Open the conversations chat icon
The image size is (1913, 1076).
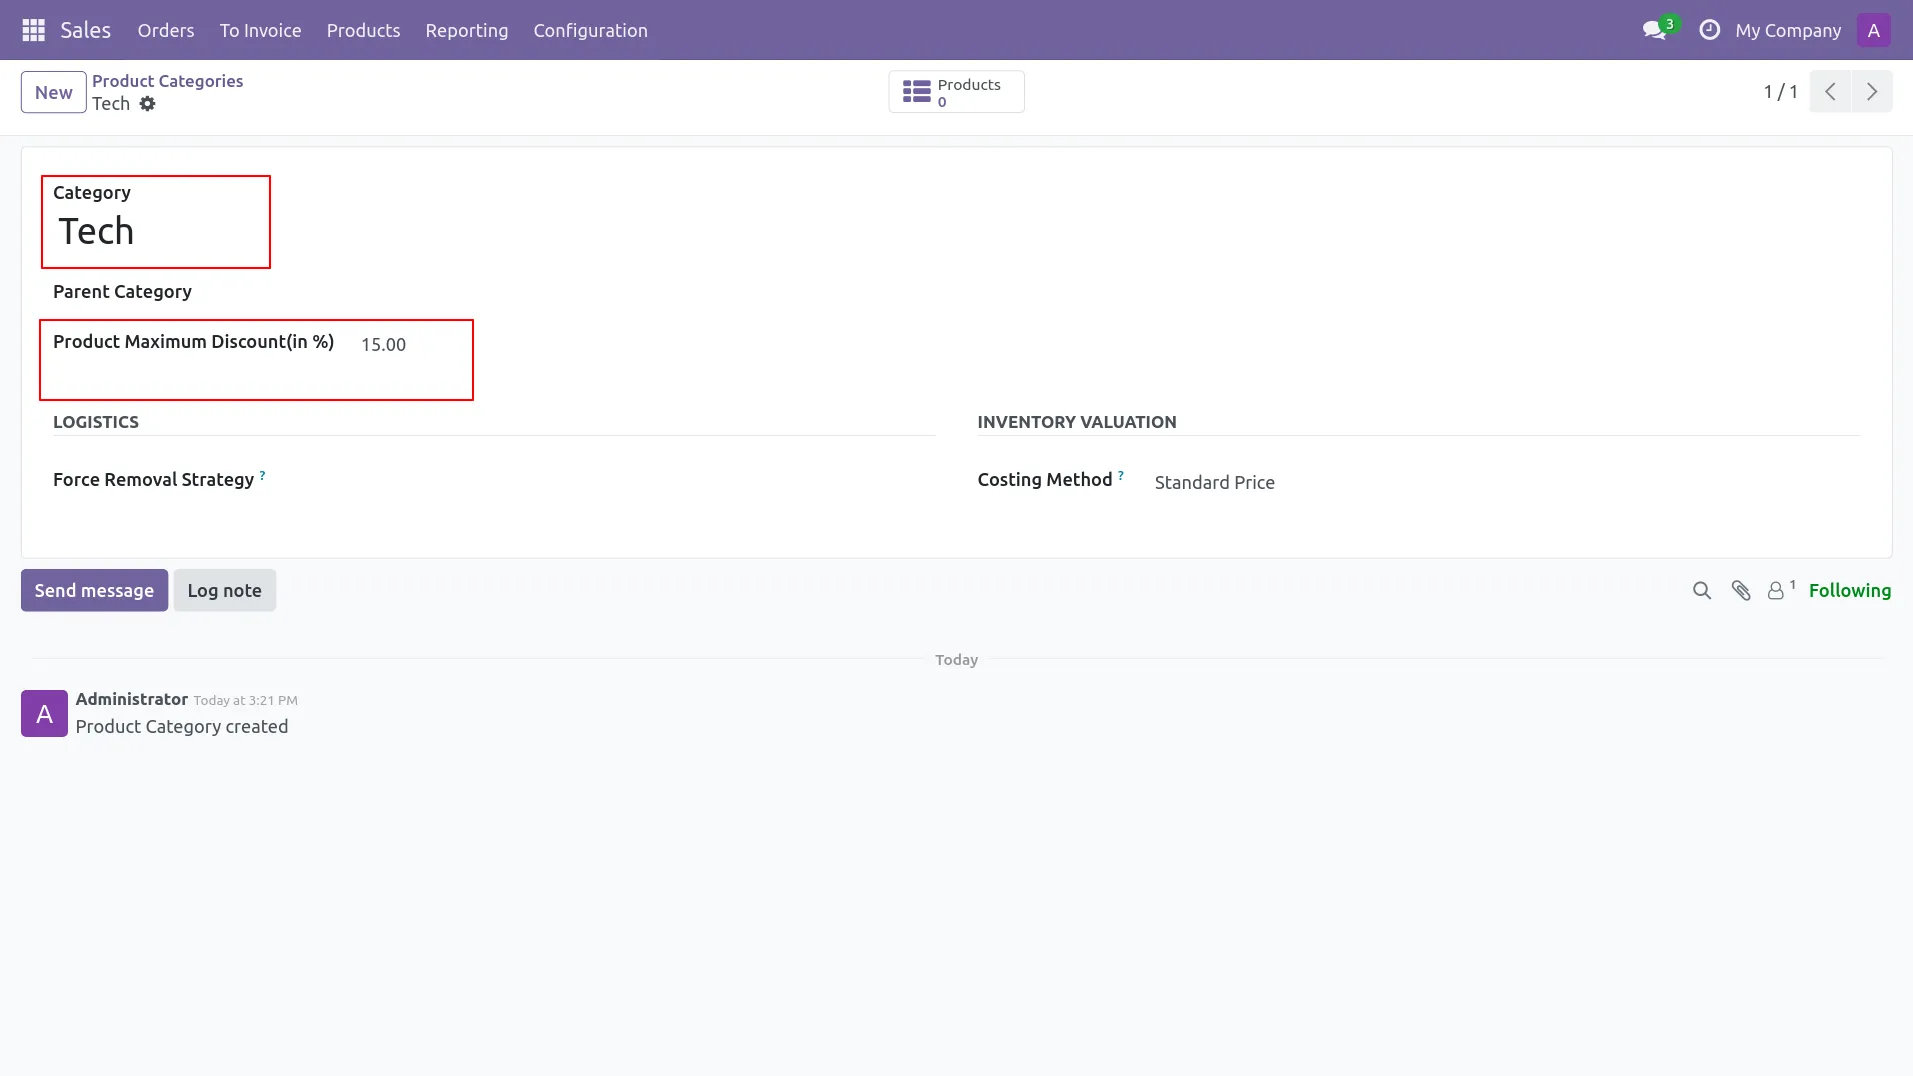(x=1654, y=30)
